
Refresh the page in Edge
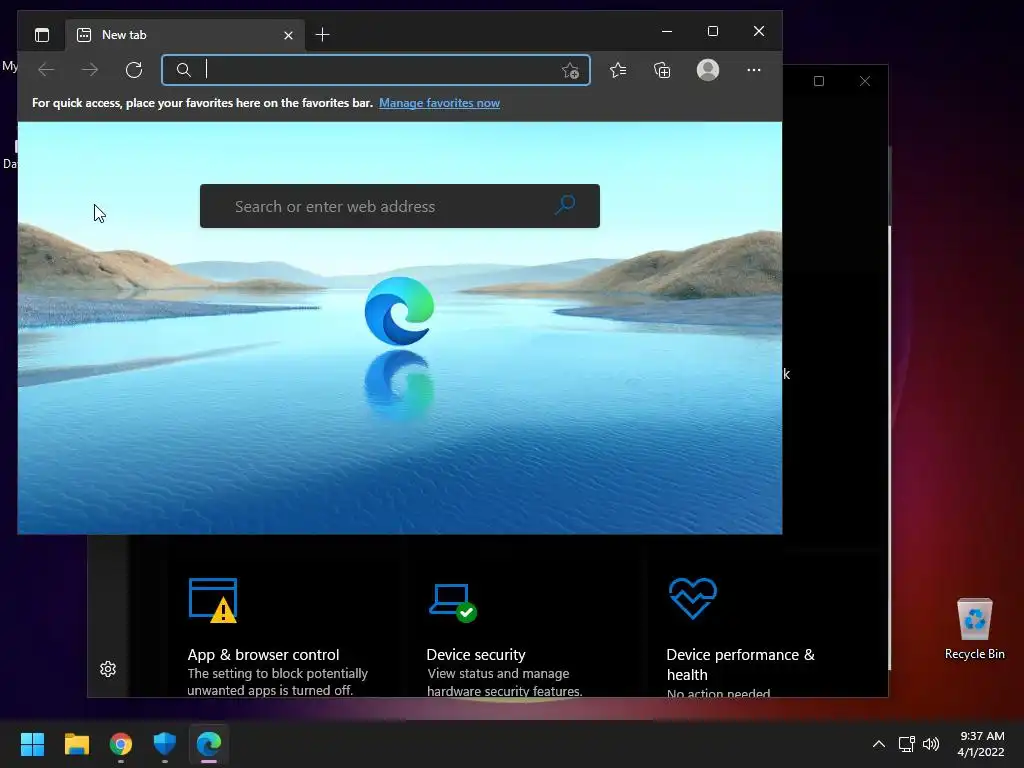(134, 70)
